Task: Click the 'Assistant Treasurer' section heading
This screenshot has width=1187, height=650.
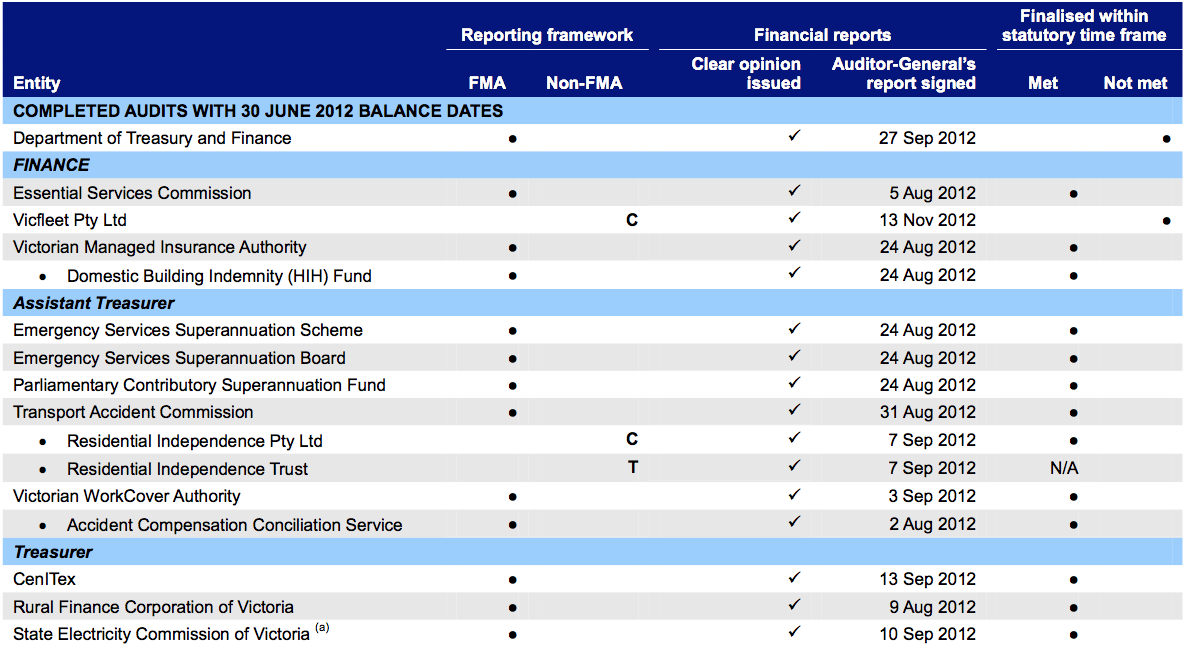Action: 94,303
